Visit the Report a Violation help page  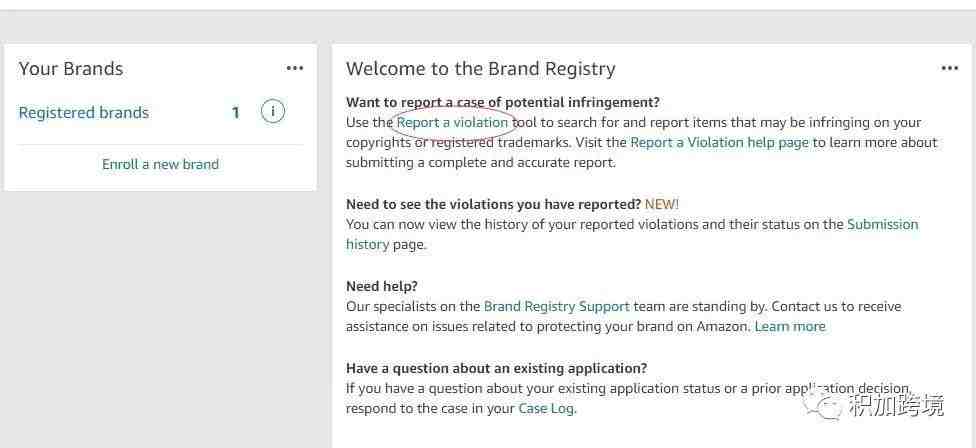[x=720, y=142]
